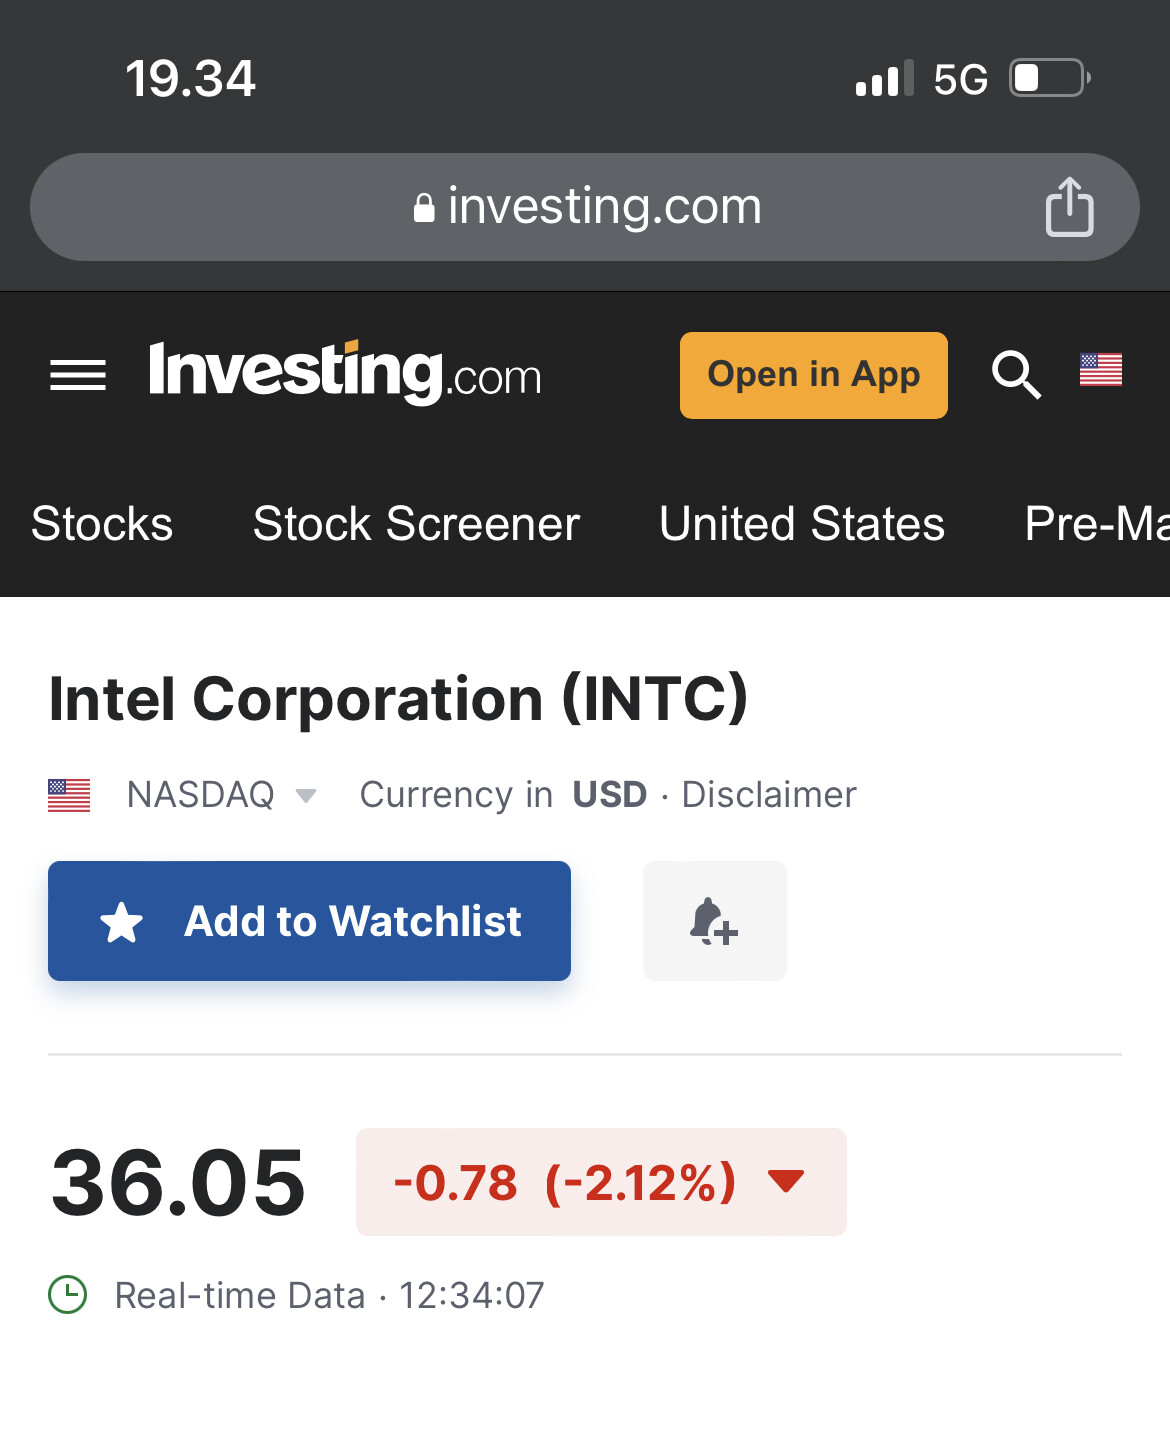Tap the search magnifier icon
The image size is (1170, 1441).
(x=1016, y=375)
